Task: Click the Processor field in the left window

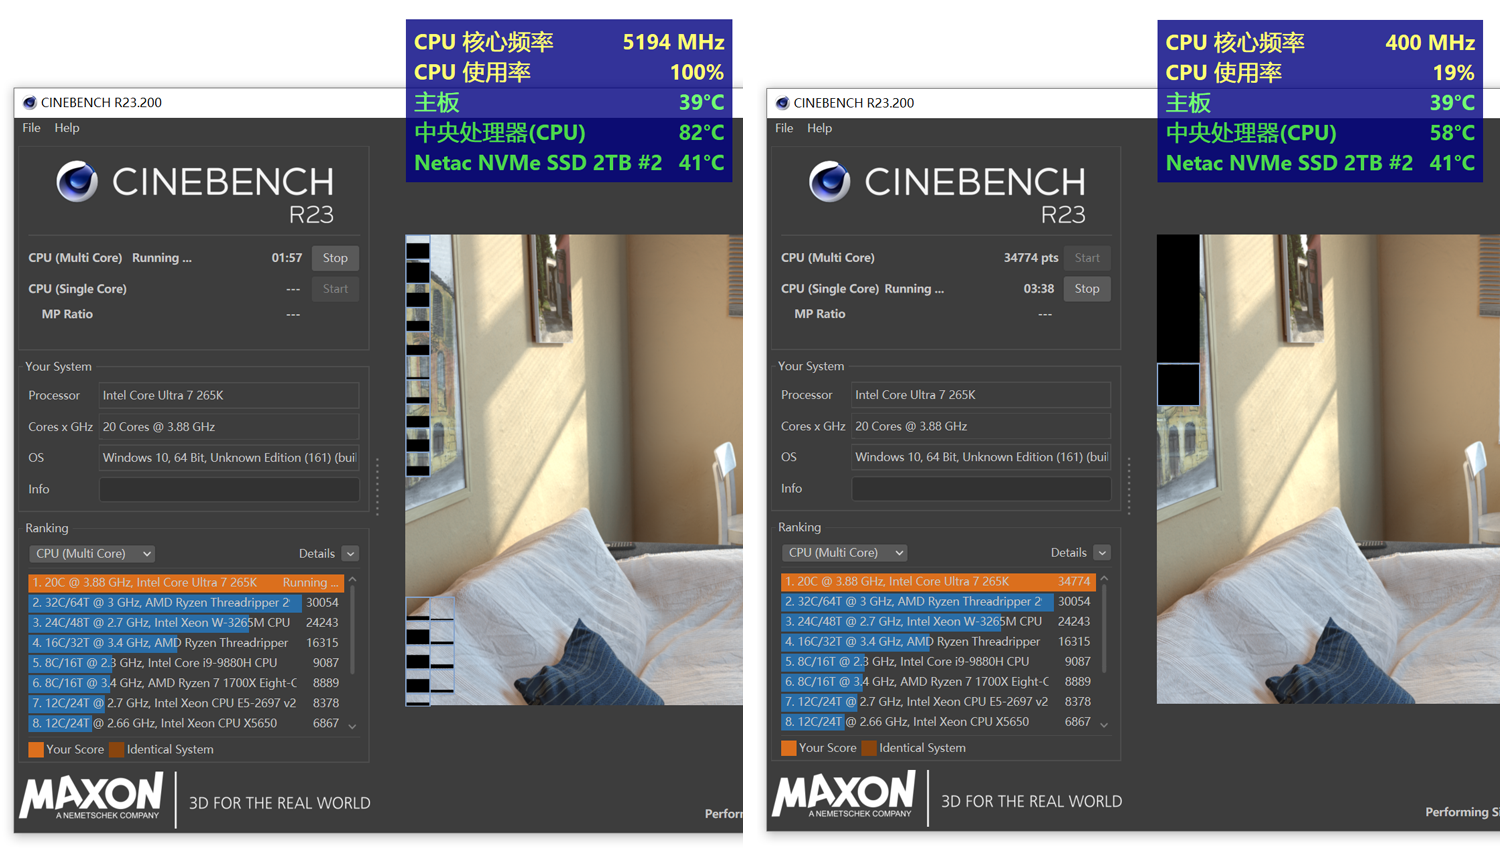Action: (229, 395)
